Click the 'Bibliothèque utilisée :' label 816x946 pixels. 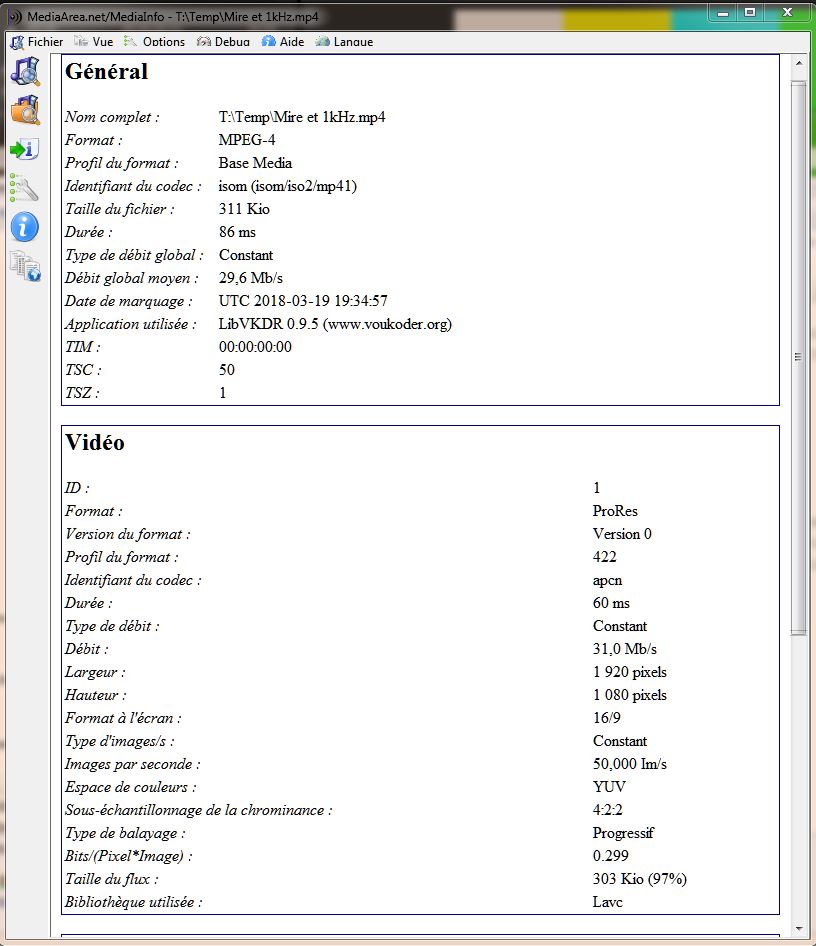point(134,903)
